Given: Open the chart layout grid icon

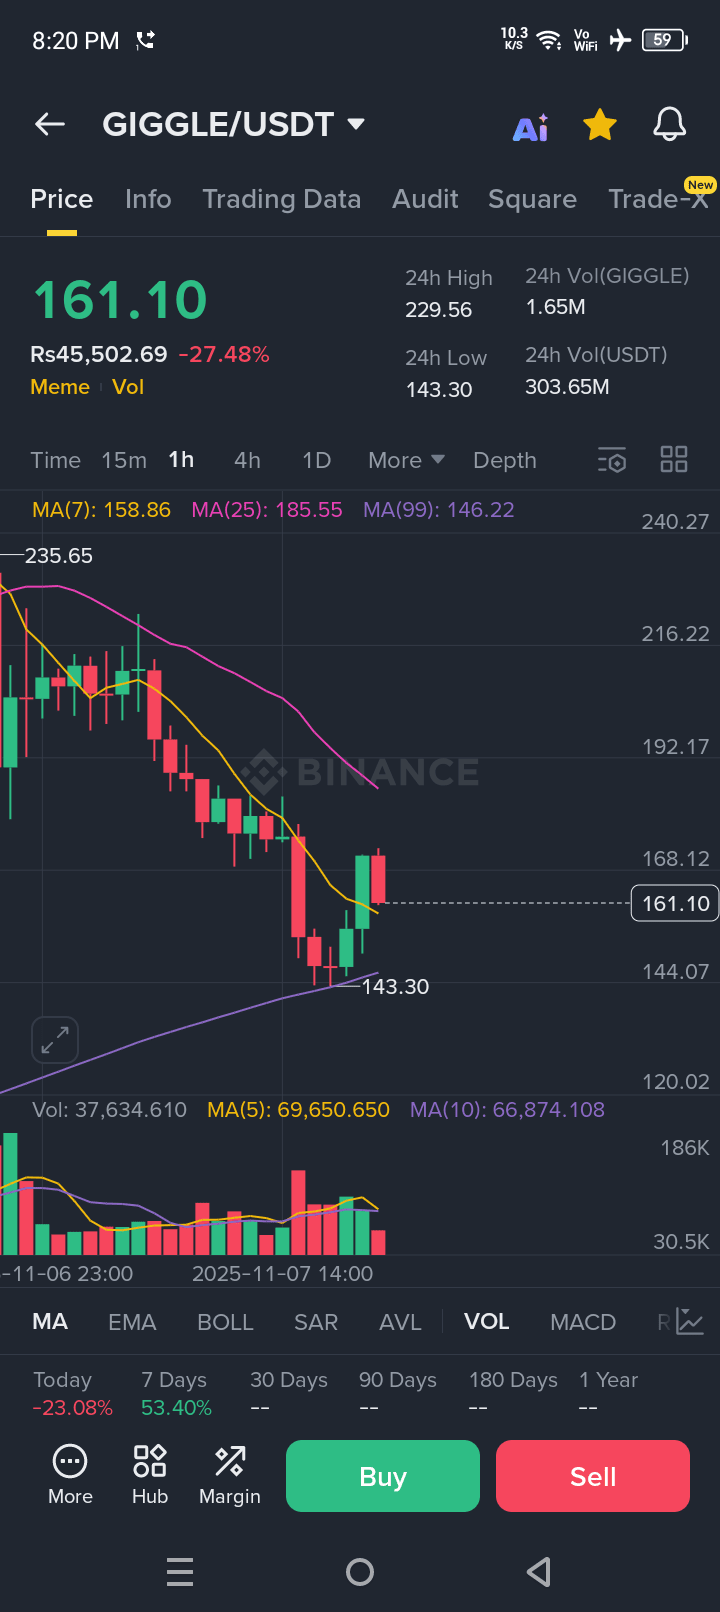Looking at the screenshot, I should (x=674, y=460).
